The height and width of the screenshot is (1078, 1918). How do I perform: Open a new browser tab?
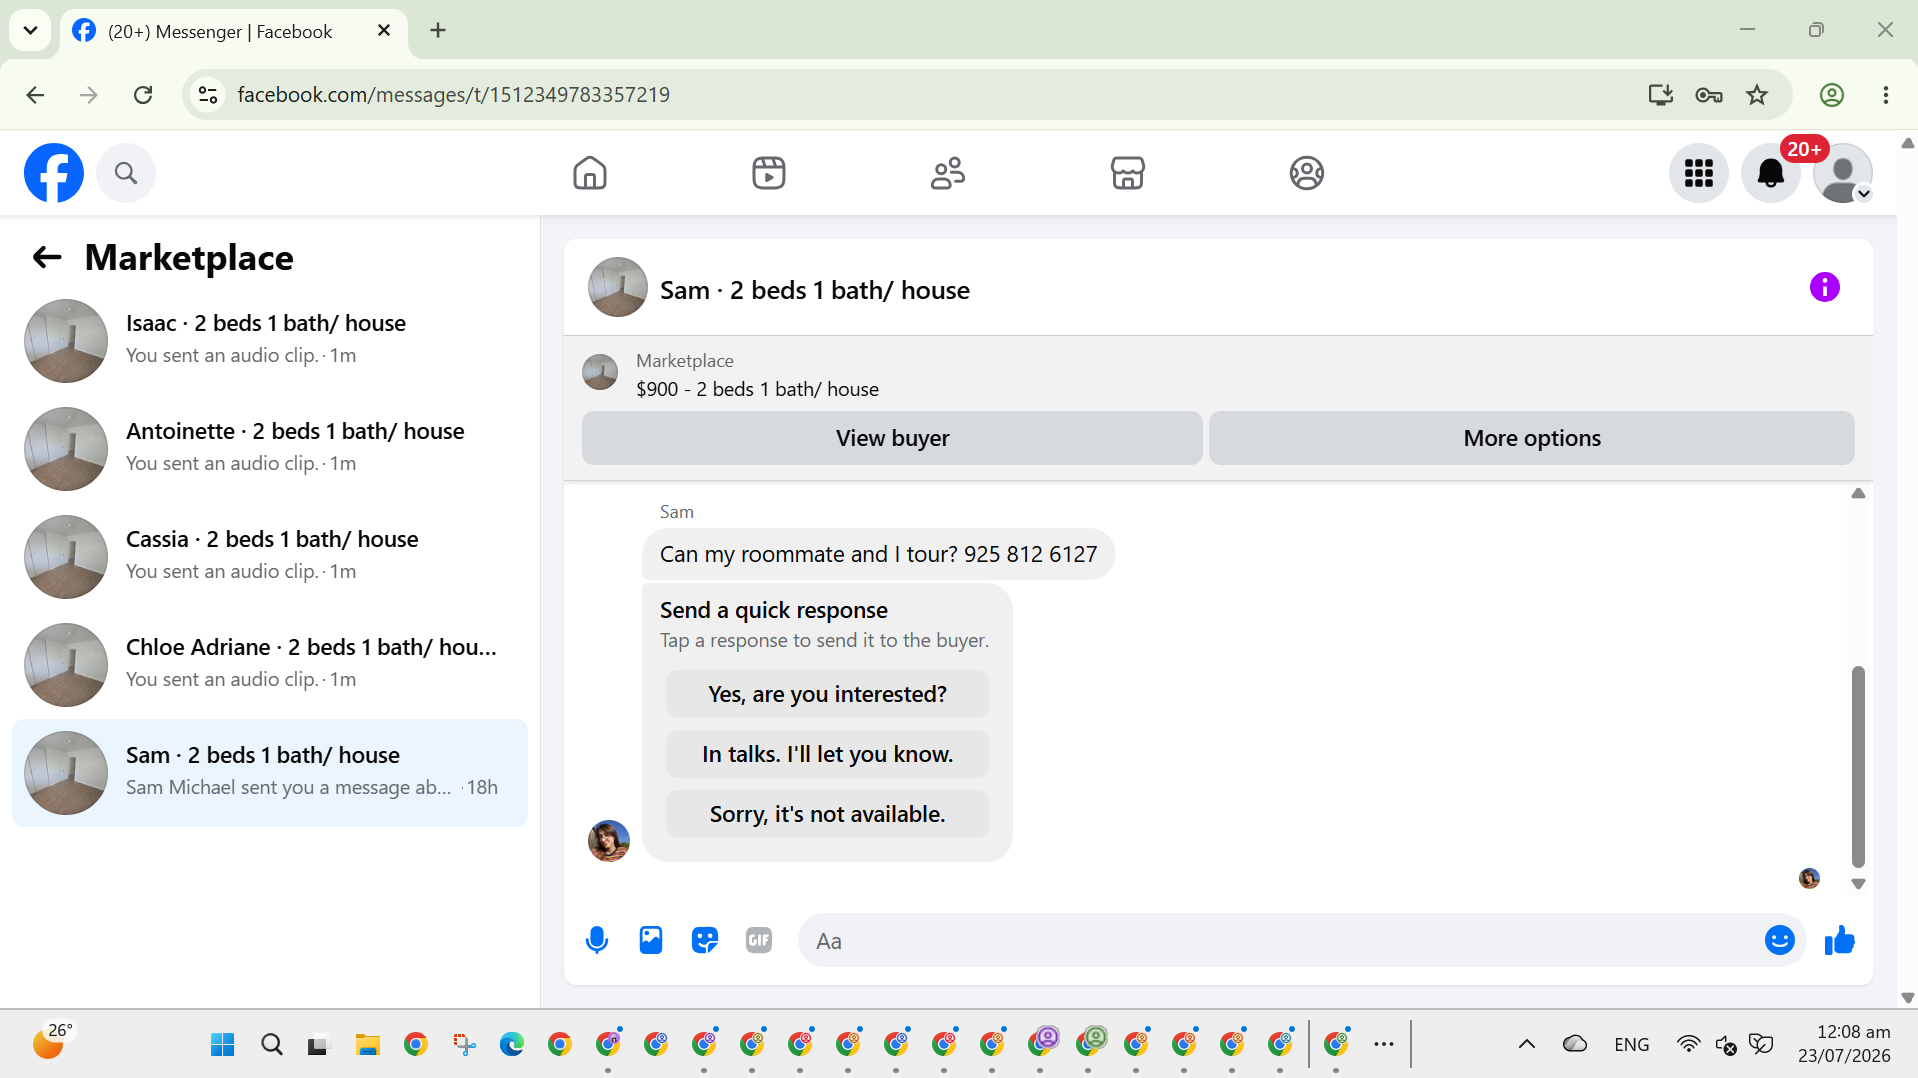[x=438, y=31]
